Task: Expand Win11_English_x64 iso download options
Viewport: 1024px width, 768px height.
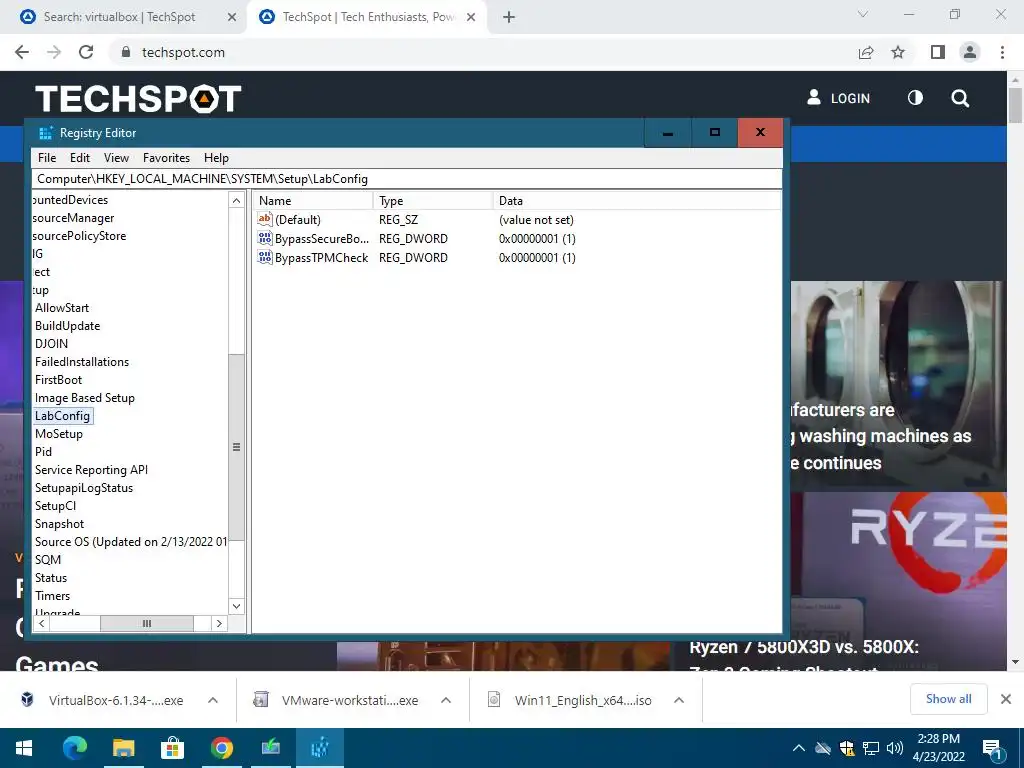Action: point(679,700)
